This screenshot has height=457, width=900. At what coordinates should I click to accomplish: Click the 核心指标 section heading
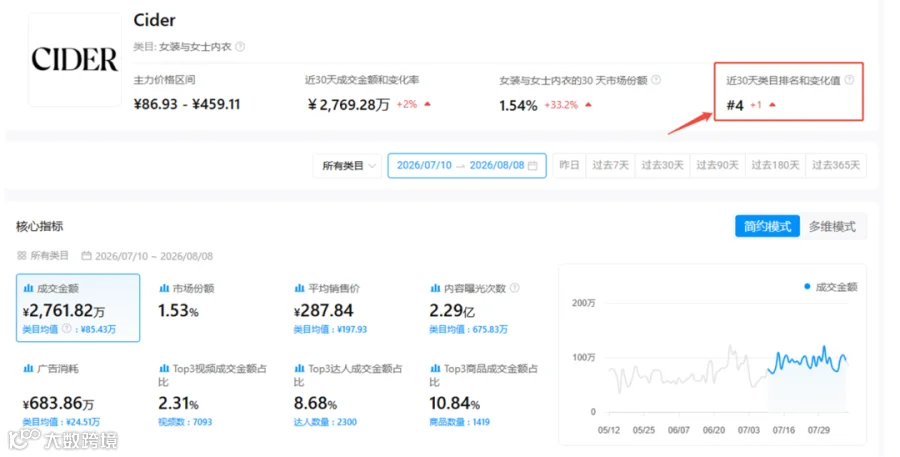click(x=40, y=226)
